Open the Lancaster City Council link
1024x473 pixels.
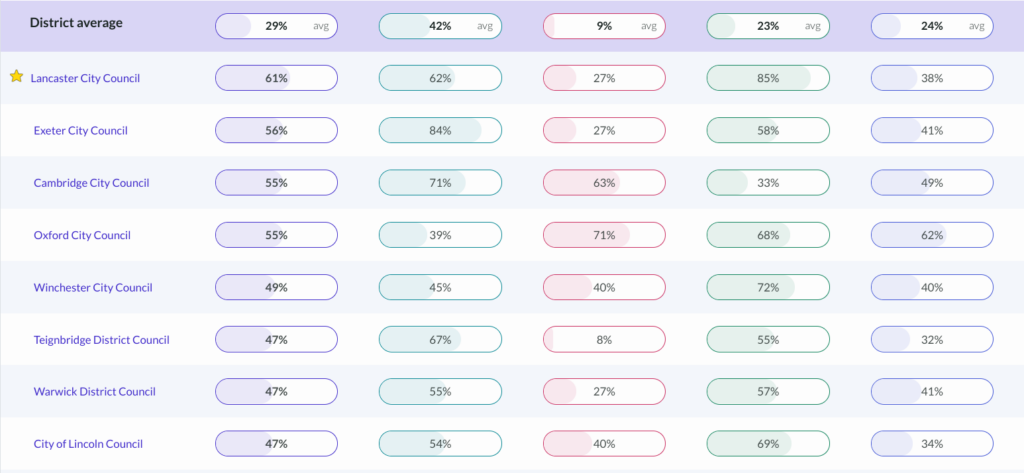pos(85,78)
